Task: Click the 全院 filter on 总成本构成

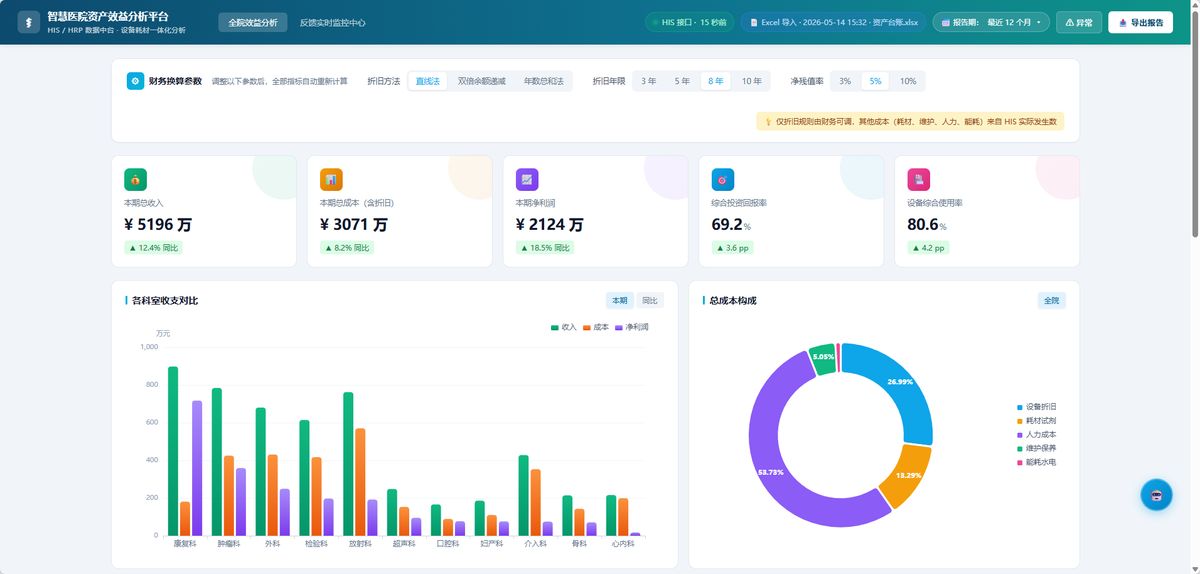Action: 1052,300
